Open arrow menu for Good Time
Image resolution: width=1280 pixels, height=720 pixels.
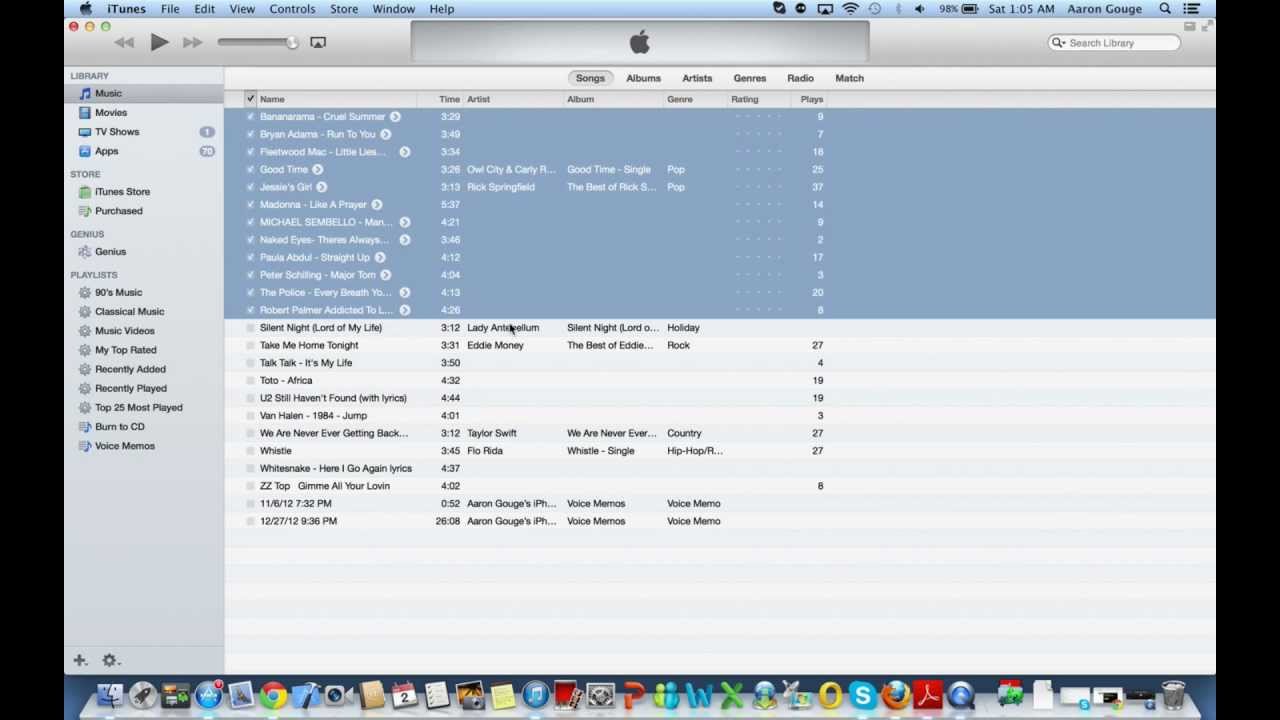(x=318, y=169)
